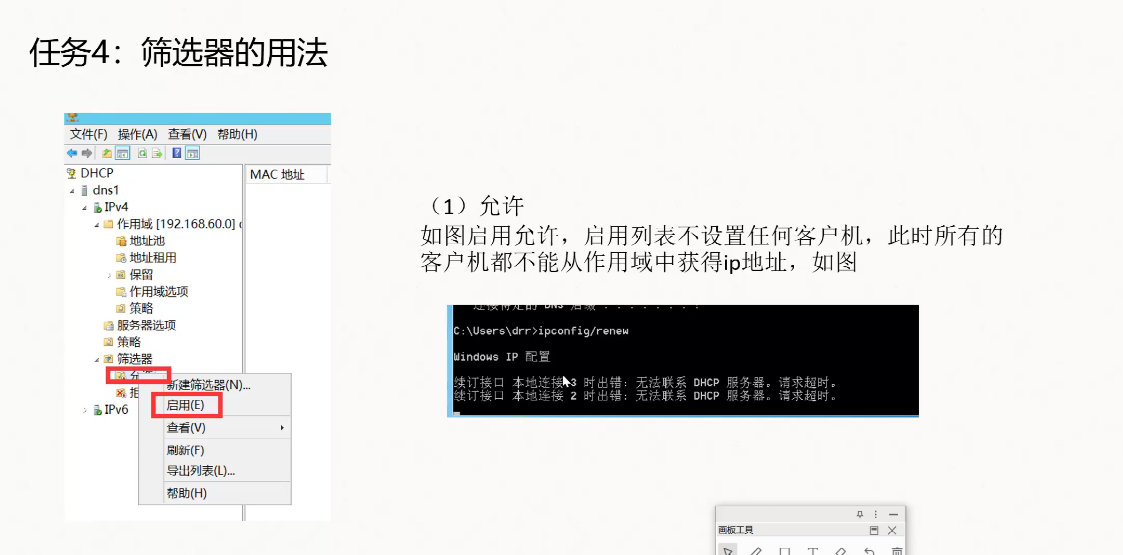Image resolution: width=1123 pixels, height=555 pixels.
Task: Select the arrow pointer tool in 画板工具
Action: [x=728, y=551]
